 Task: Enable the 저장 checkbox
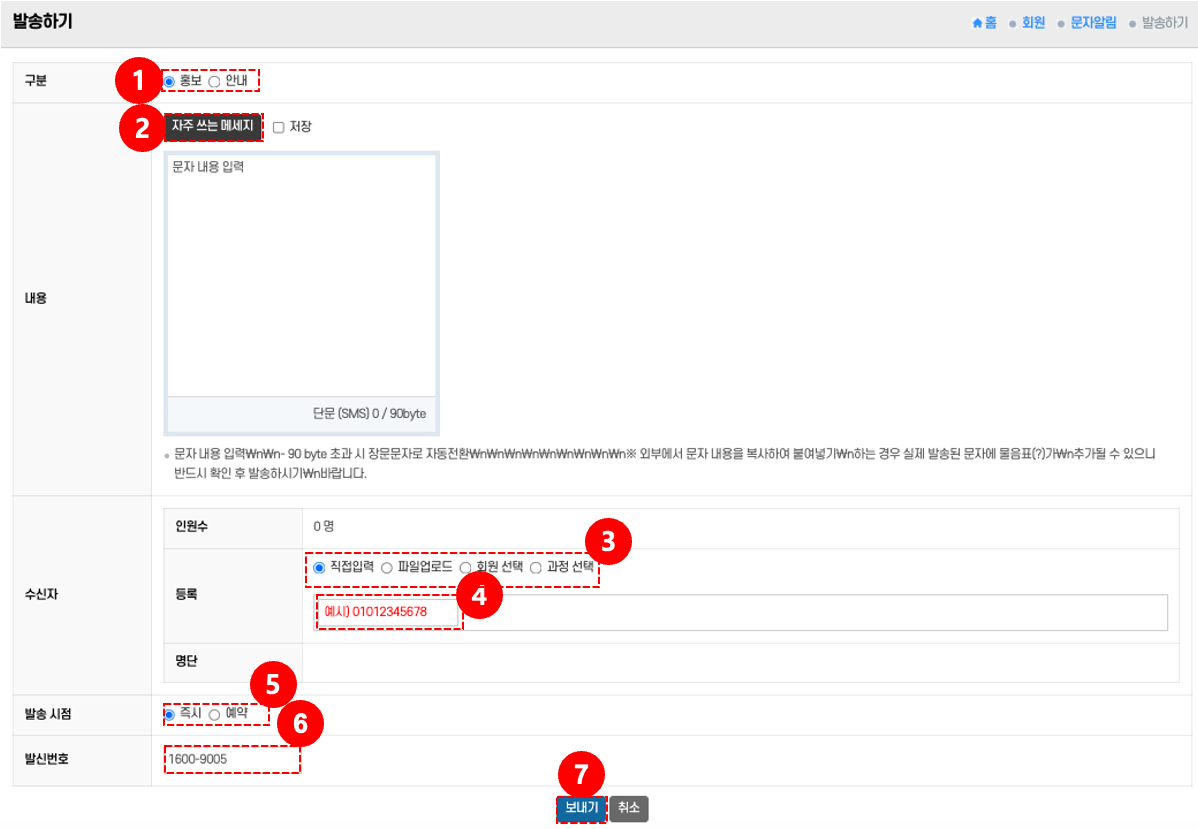279,127
